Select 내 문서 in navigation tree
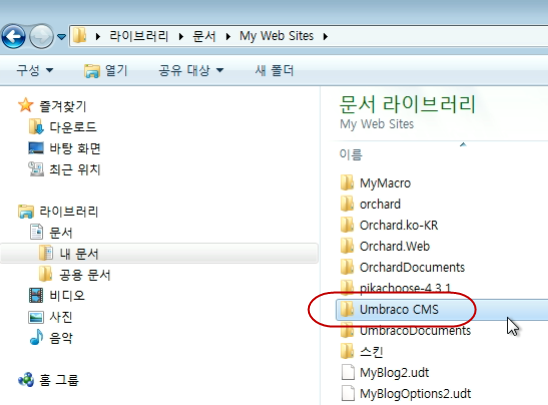 coord(79,254)
